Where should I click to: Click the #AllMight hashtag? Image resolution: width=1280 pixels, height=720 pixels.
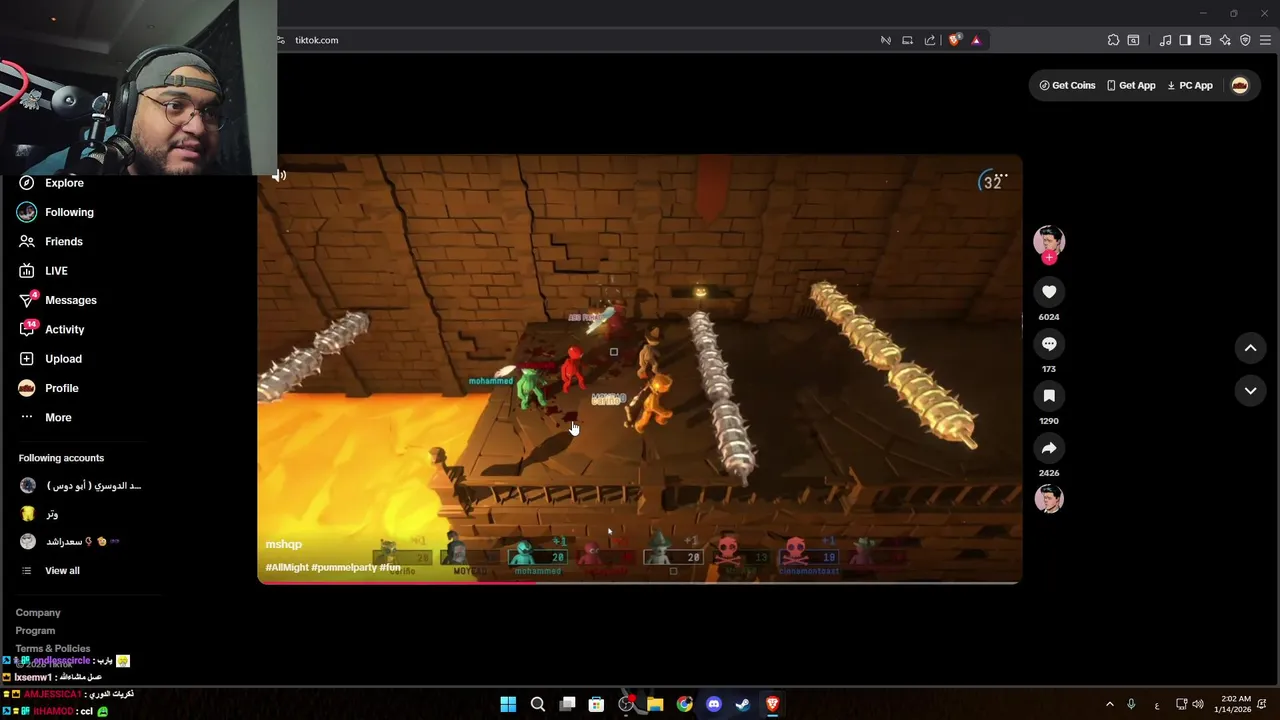pos(287,568)
